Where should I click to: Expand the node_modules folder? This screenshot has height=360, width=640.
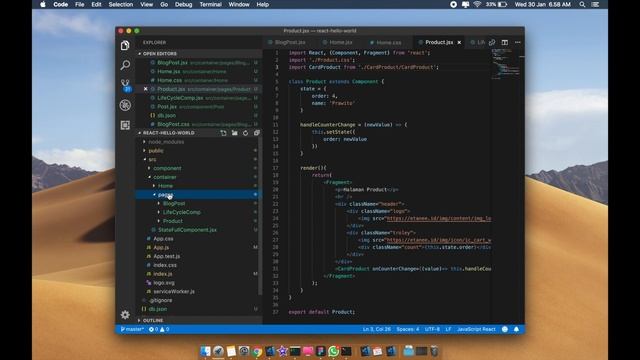166,142
